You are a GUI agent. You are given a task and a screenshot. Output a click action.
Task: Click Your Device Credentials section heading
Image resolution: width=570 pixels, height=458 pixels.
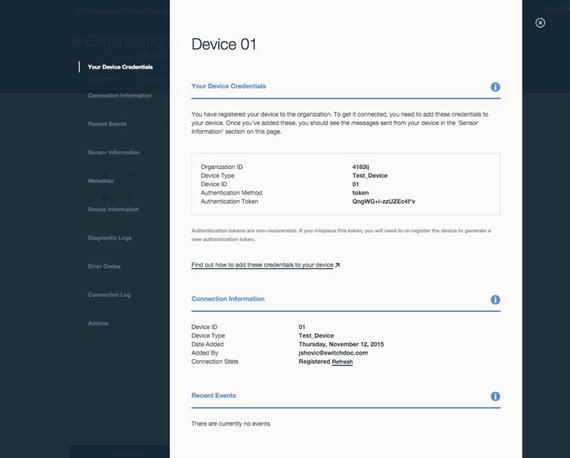pyautogui.click(x=228, y=86)
